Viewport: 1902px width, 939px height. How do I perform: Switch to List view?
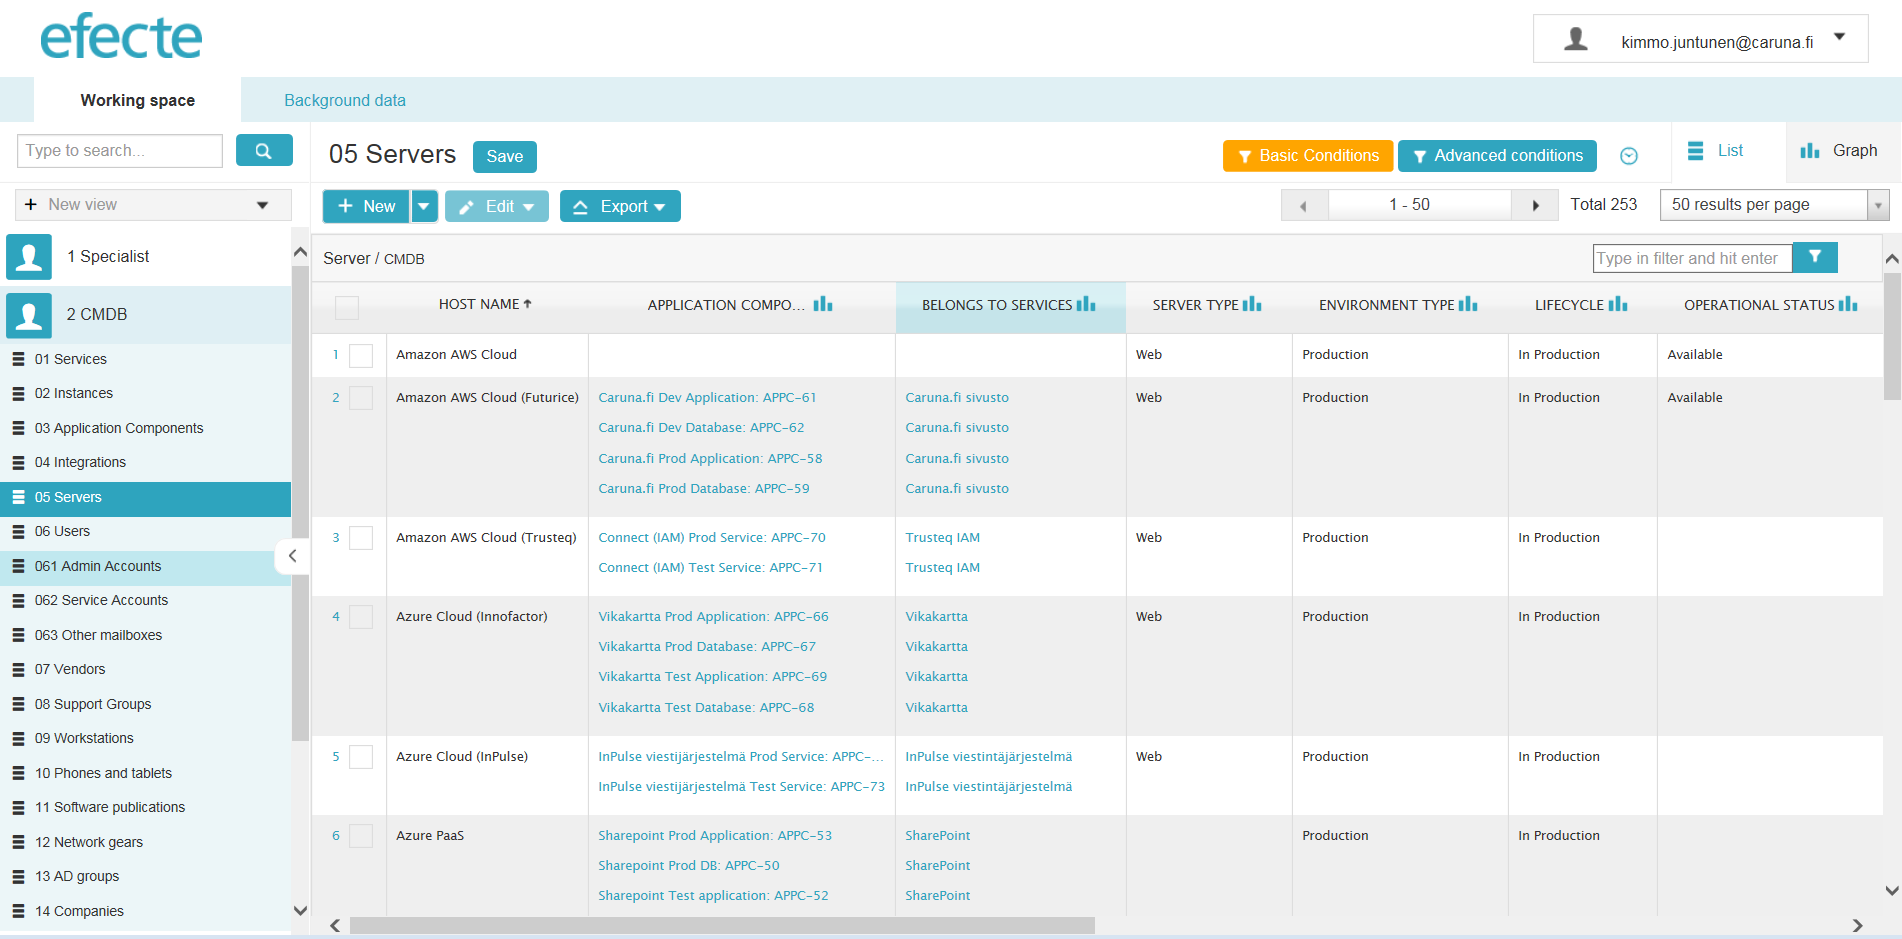click(1716, 151)
